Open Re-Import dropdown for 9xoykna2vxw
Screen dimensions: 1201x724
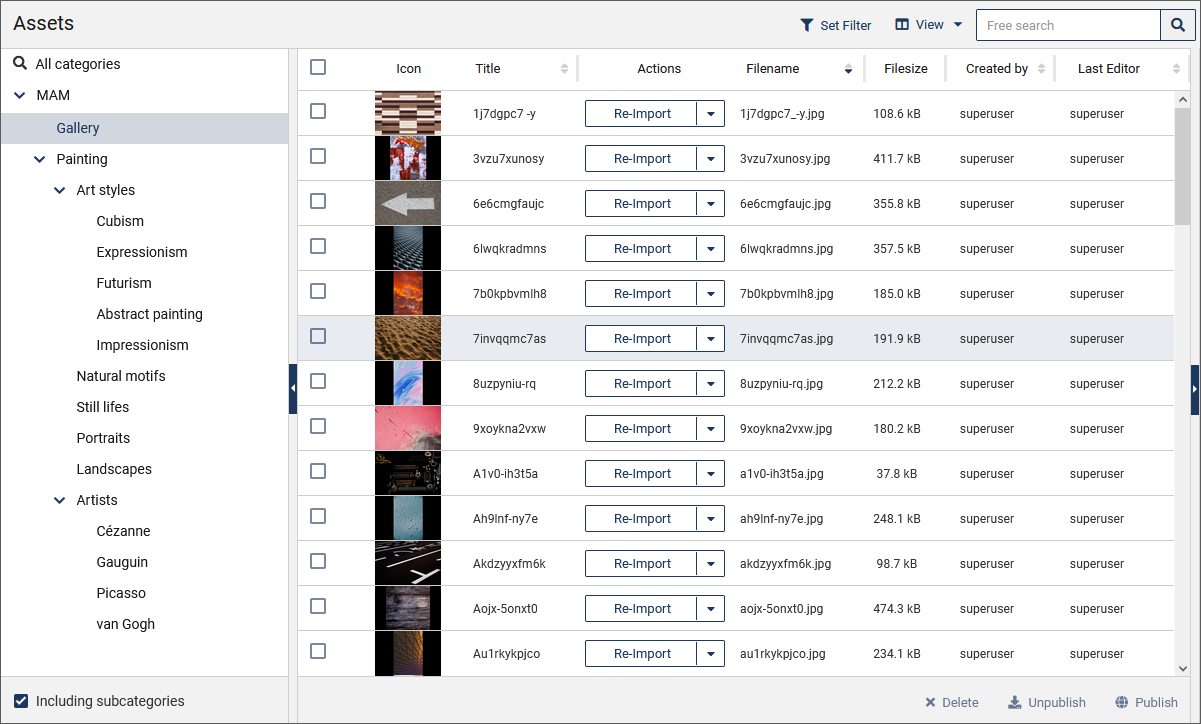pos(711,429)
